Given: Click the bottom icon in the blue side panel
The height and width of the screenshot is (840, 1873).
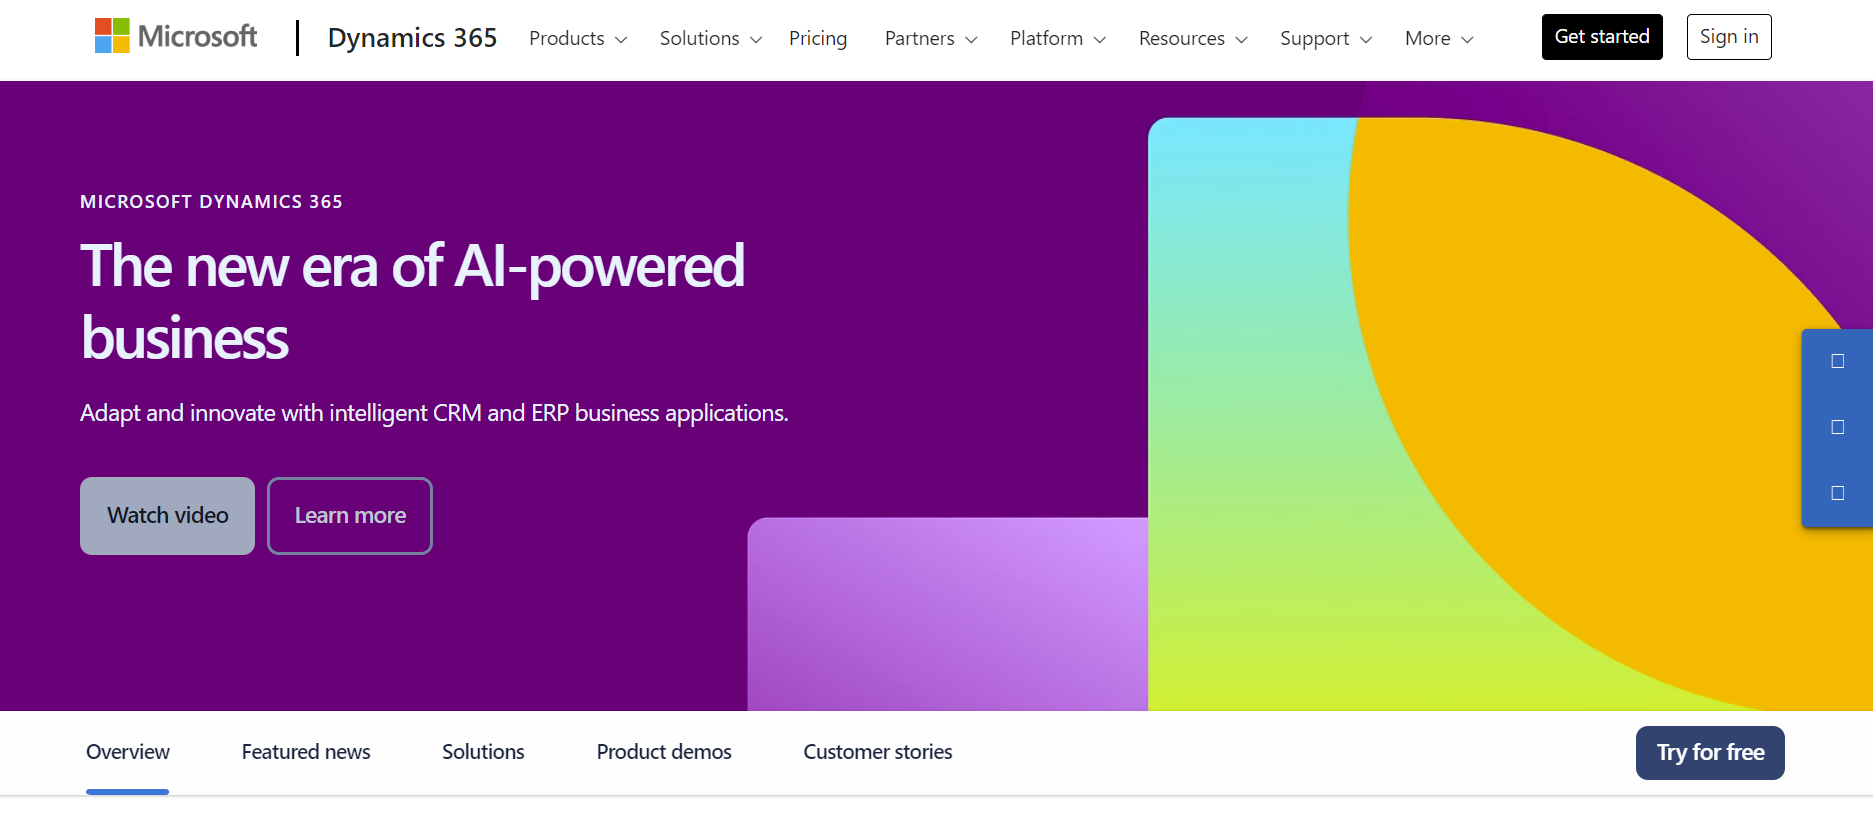Looking at the screenshot, I should (1837, 493).
